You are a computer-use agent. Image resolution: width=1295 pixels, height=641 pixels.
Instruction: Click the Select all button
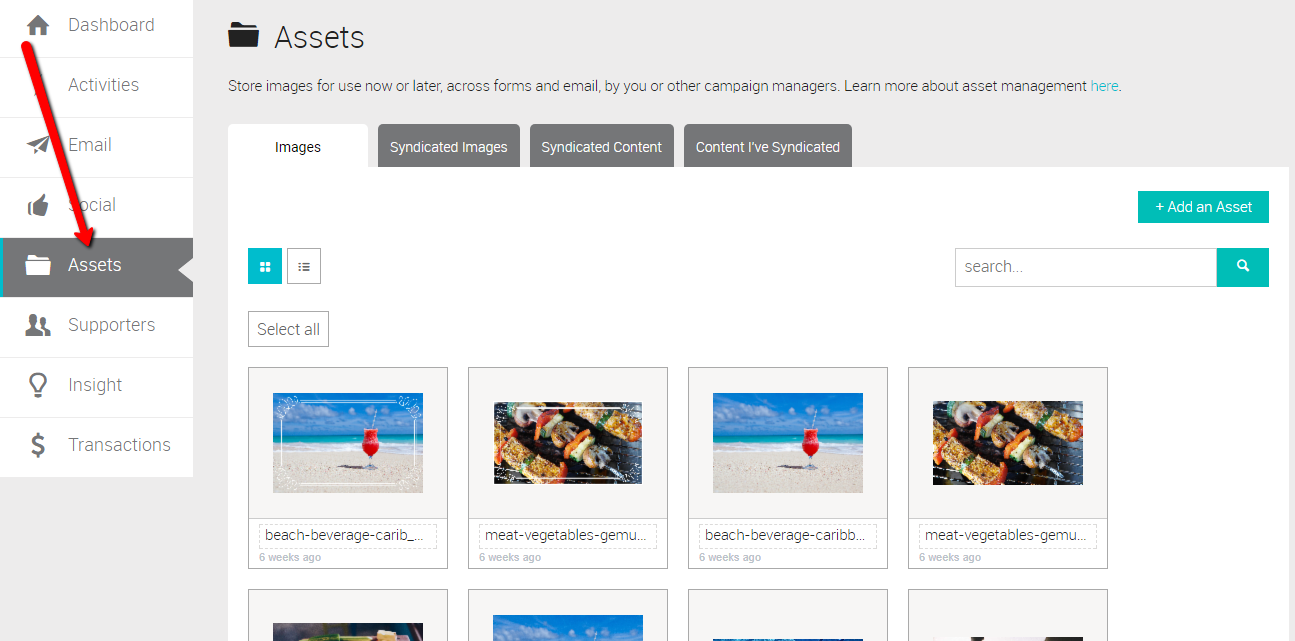click(288, 329)
